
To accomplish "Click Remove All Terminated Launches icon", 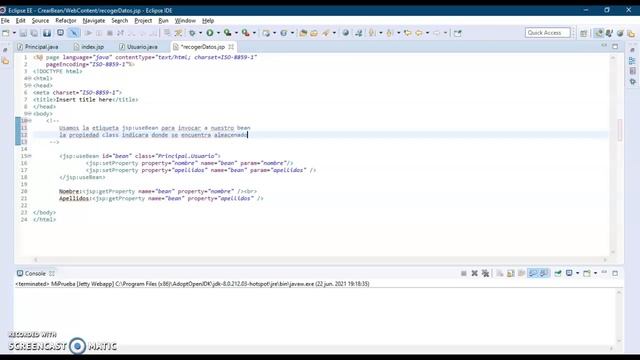I will (485, 273).
